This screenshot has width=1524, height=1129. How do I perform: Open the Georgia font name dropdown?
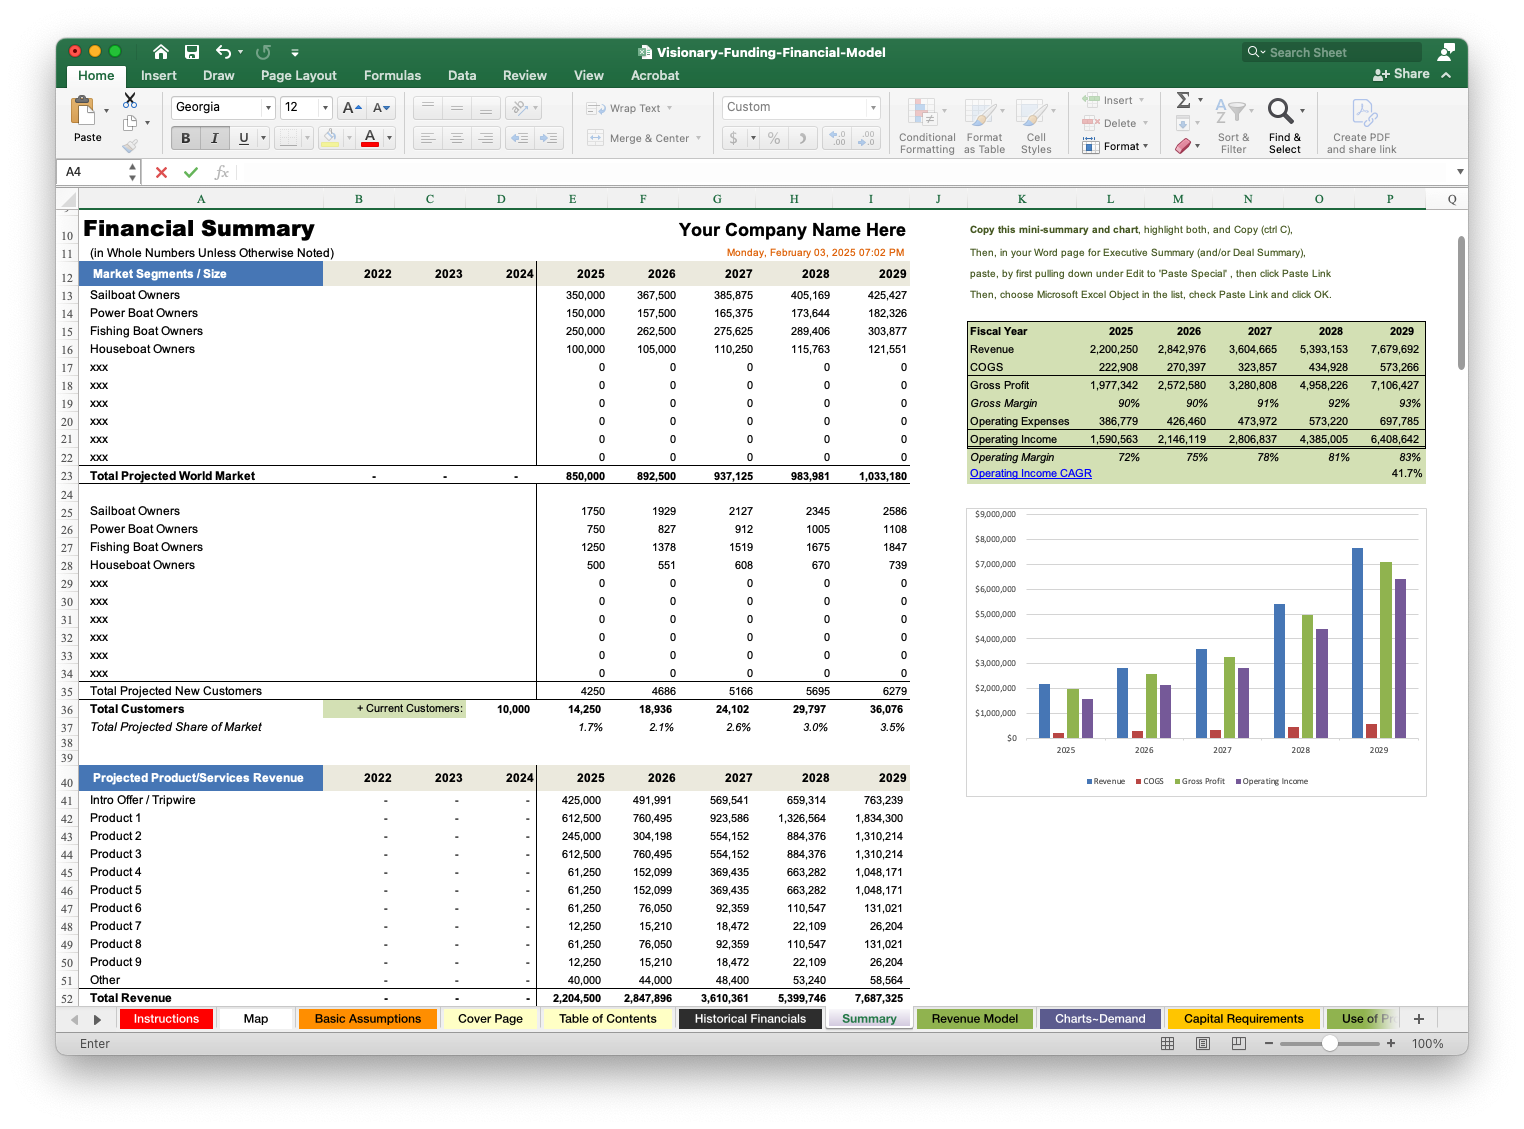(x=268, y=108)
